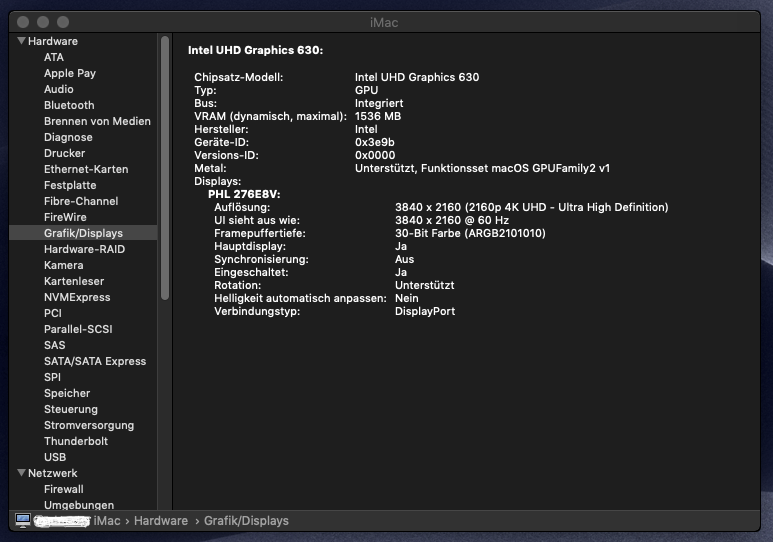The width and height of the screenshot is (773, 542).
Task: Collapse the Hardware section triangle
Action: pos(21,41)
